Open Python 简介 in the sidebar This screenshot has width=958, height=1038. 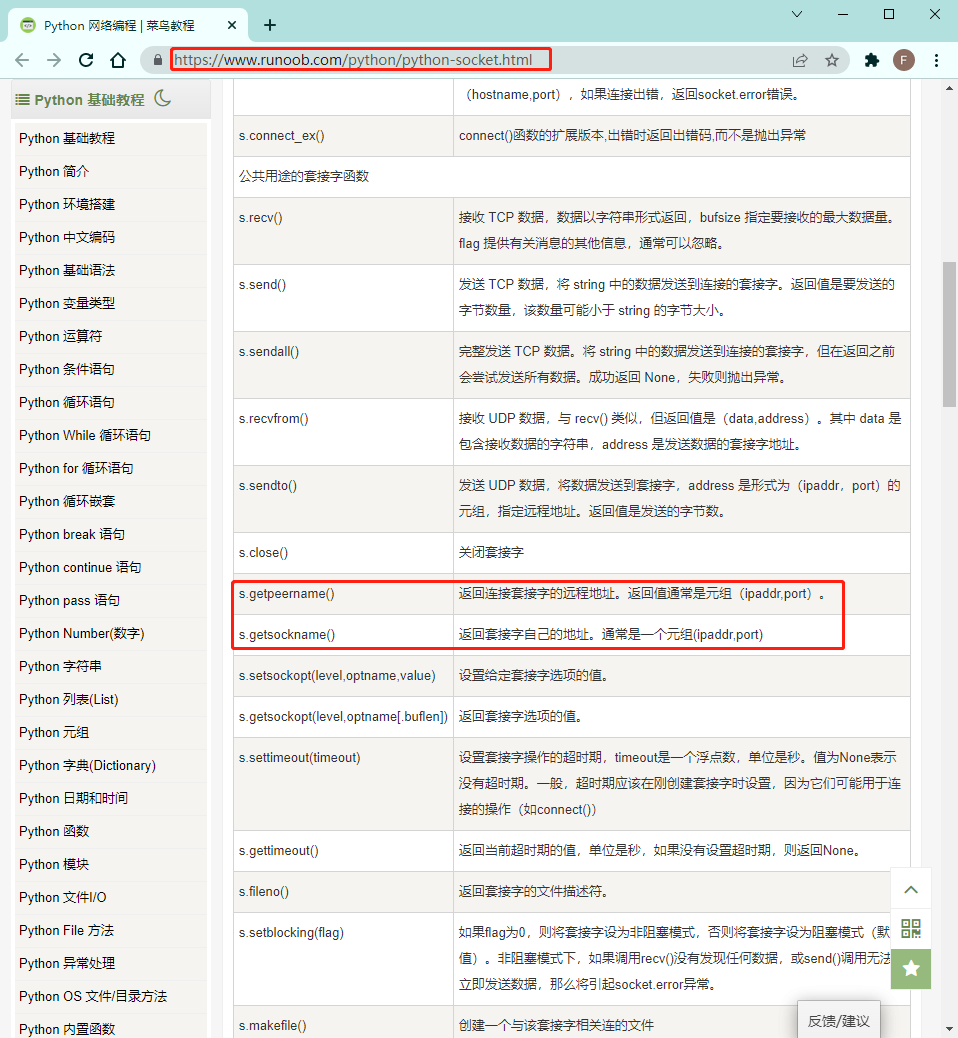54,171
